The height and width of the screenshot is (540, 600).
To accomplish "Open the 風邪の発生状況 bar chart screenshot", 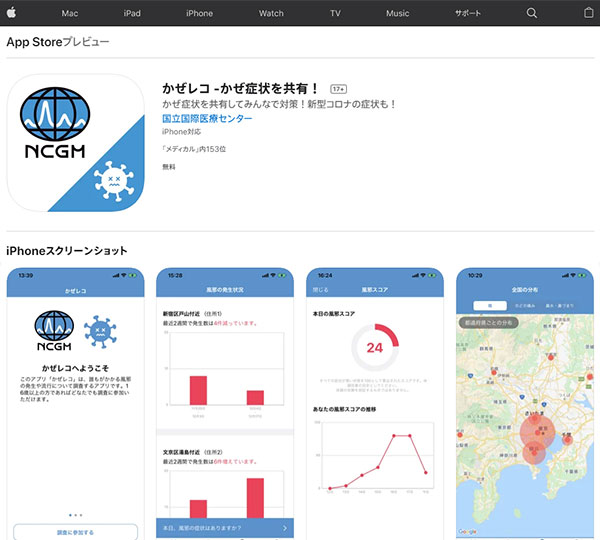I will point(225,404).
